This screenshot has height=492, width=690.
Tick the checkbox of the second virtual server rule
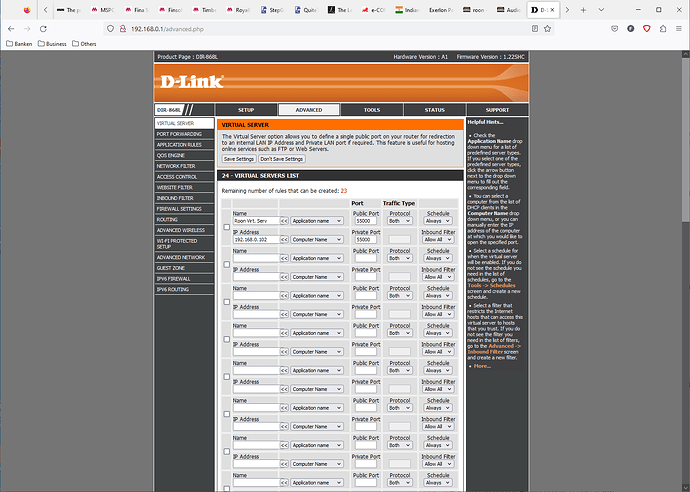(225, 266)
